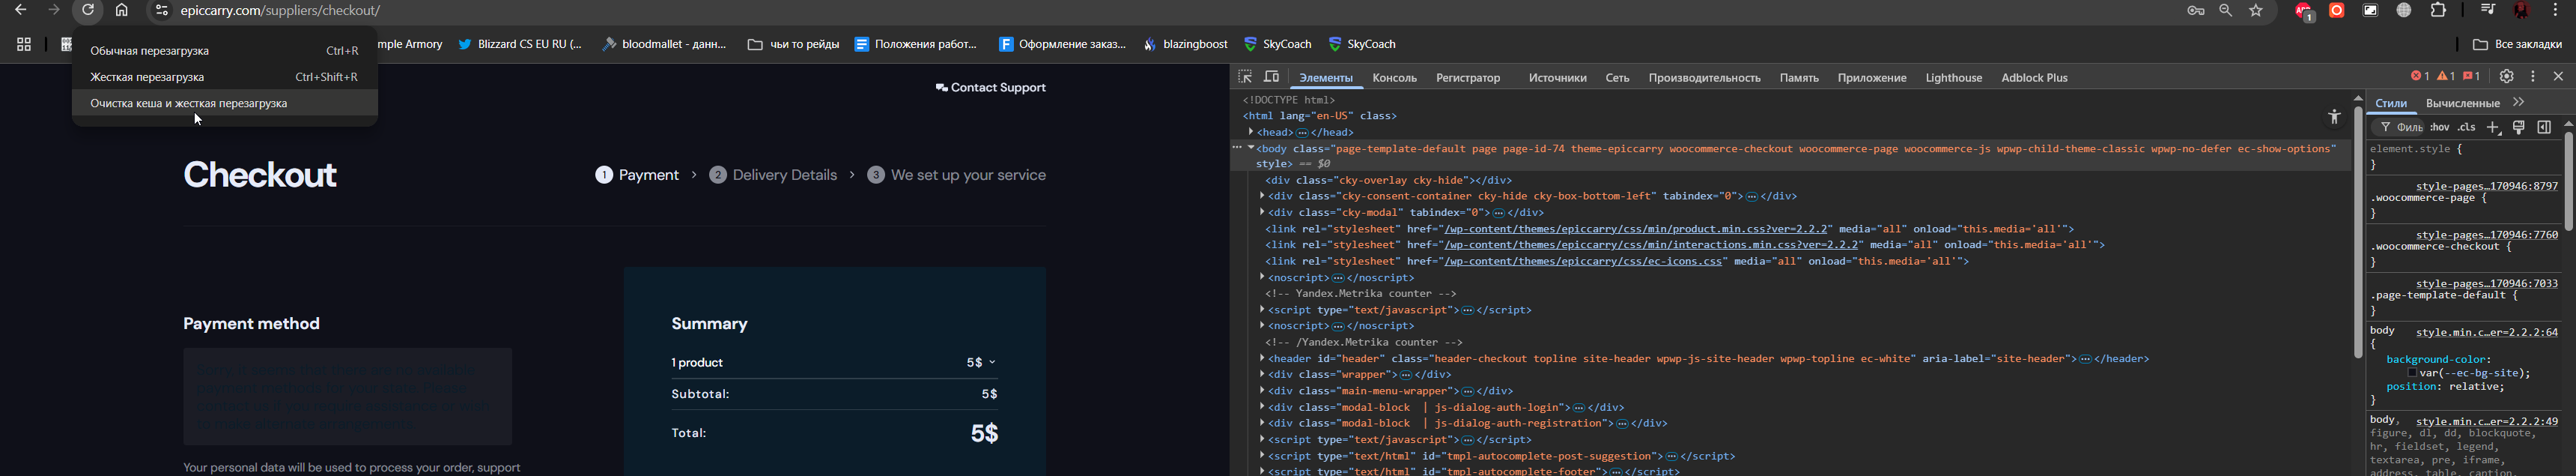The height and width of the screenshot is (476, 2576).
Task: Click the issues counter badge
Action: 2472,77
